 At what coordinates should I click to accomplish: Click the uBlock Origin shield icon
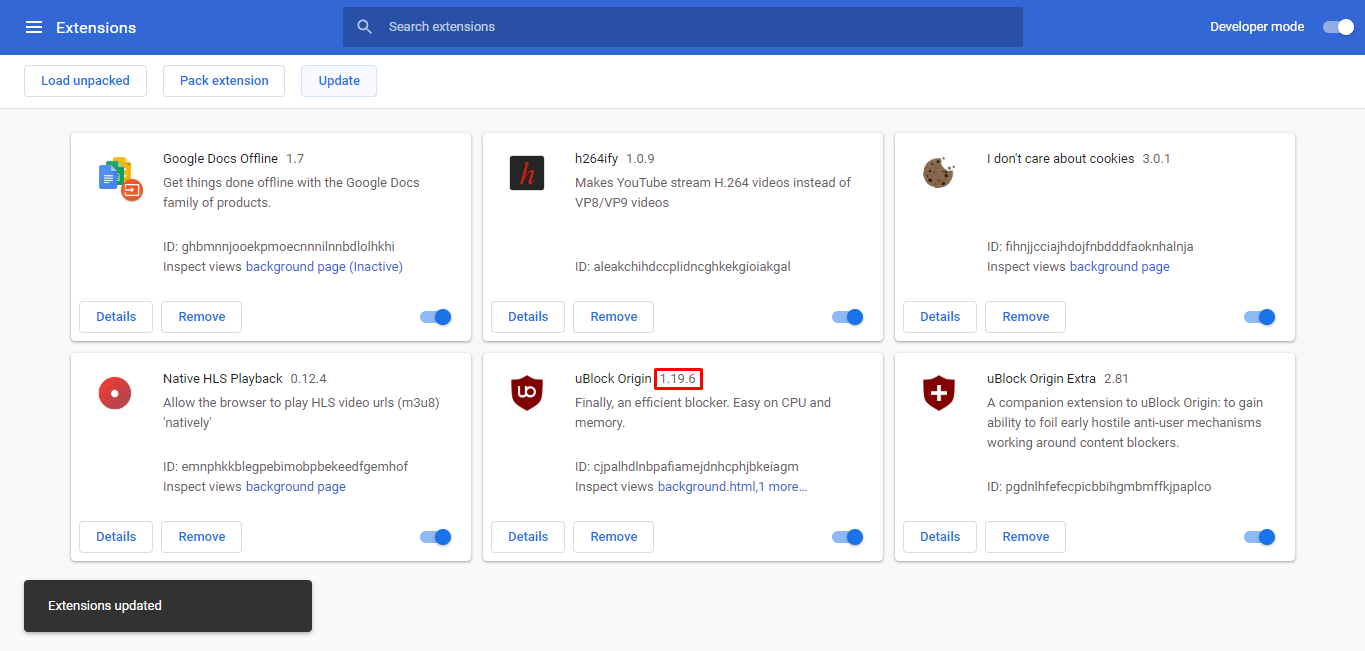[527, 393]
